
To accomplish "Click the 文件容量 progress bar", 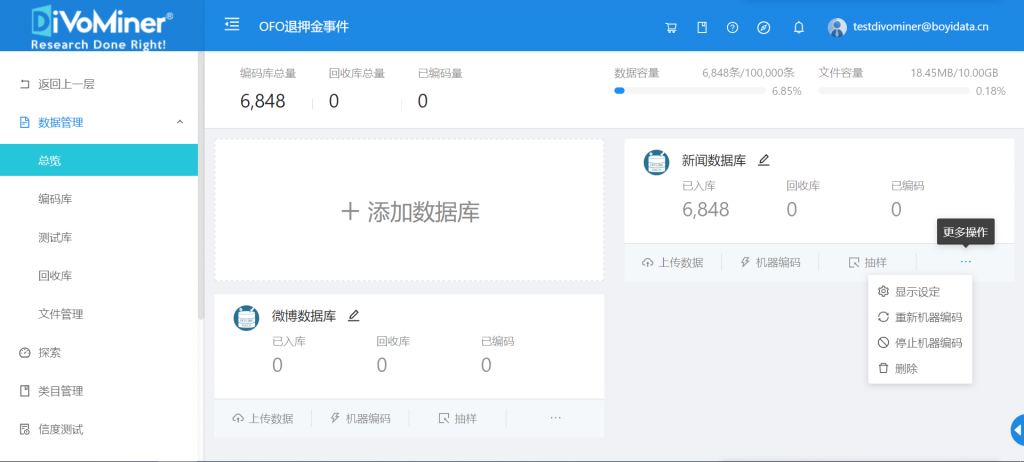I will [x=894, y=91].
